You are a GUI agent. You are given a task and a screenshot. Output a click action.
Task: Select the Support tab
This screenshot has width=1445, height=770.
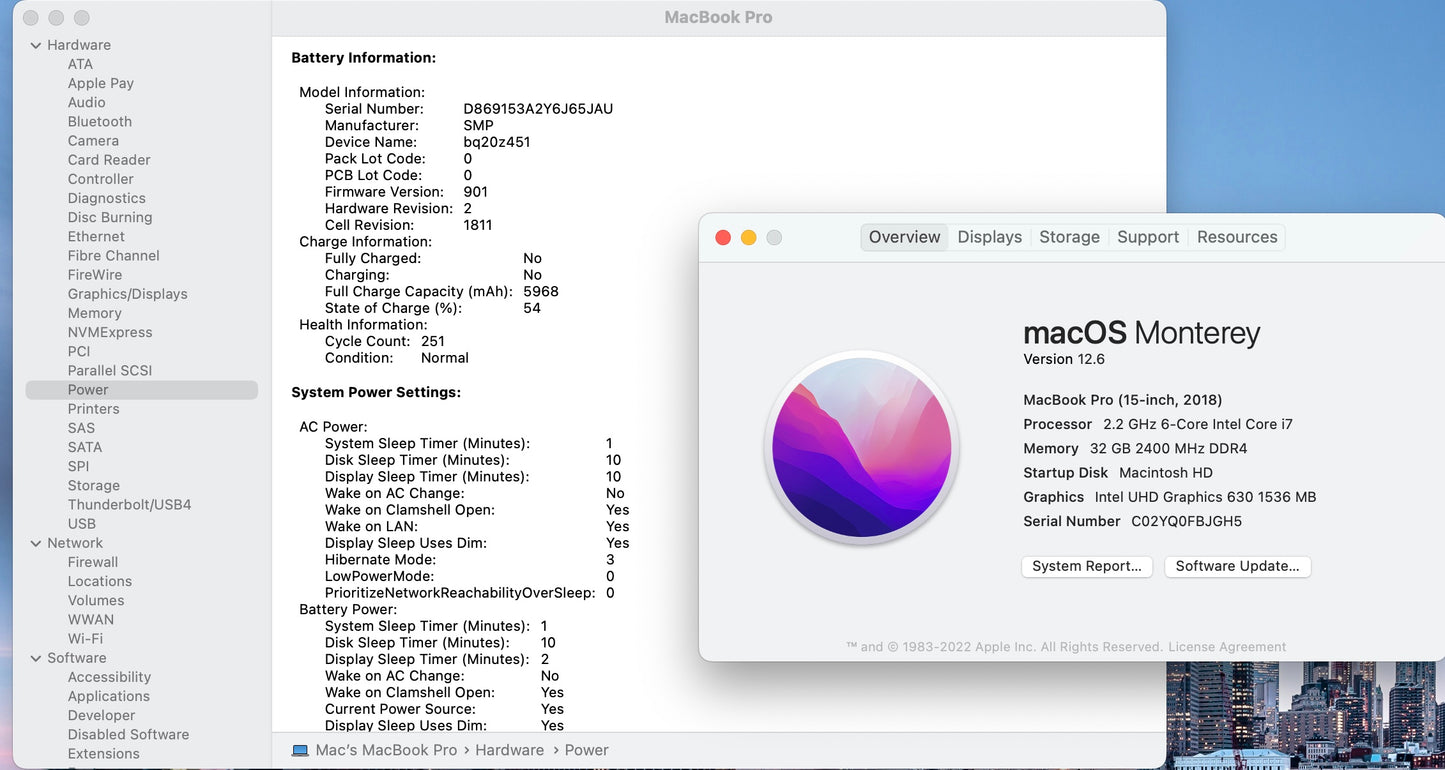[x=1147, y=237]
